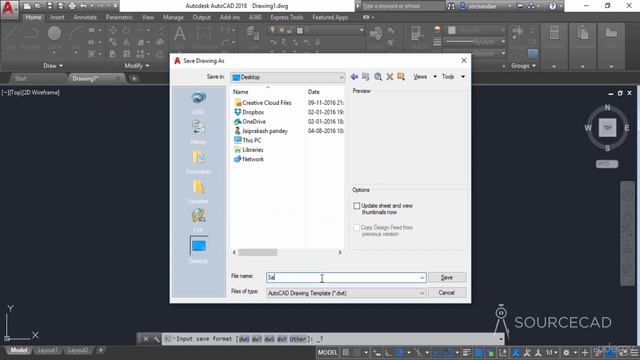Open the A360 place in the dialog sidebar
640x360 pixels.
(x=198, y=102)
